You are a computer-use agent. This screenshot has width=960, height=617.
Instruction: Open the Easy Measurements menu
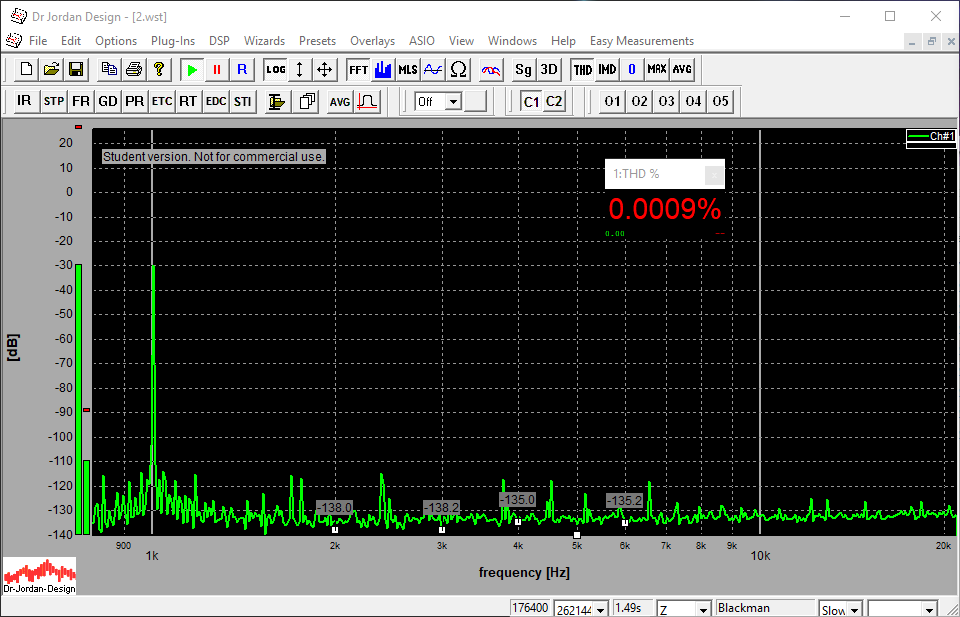(642, 41)
